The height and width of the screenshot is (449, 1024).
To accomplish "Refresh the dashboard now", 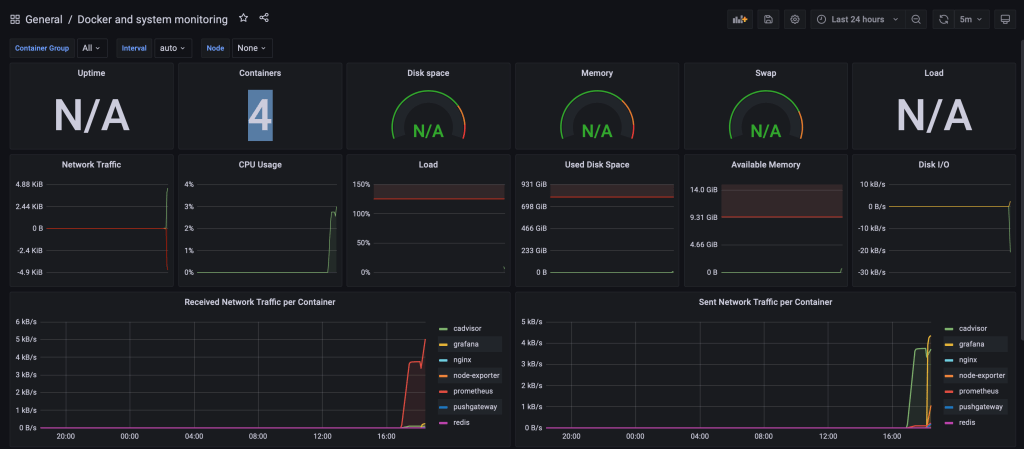I will pyautogui.click(x=944, y=19).
